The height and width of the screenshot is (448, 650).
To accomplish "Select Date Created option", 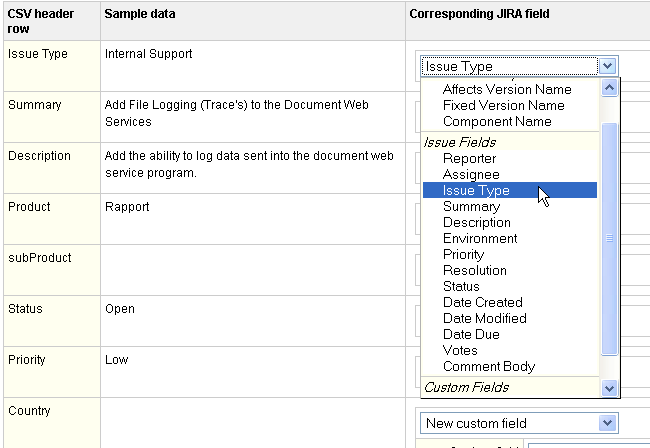I will click(483, 302).
